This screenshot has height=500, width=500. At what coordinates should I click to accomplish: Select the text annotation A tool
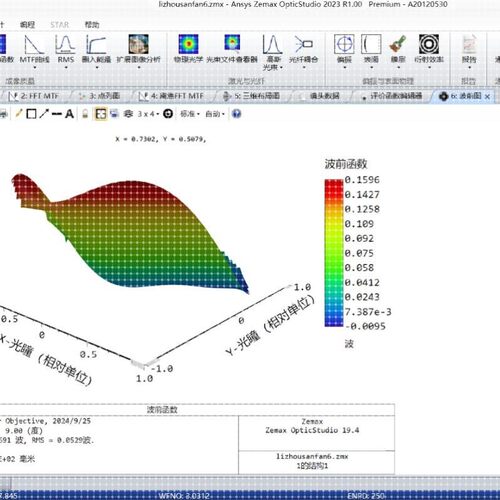click(69, 114)
